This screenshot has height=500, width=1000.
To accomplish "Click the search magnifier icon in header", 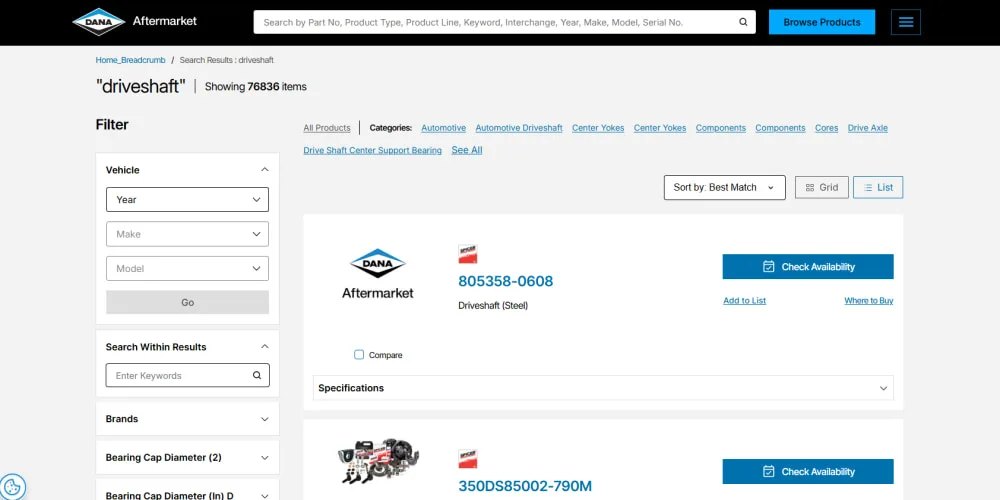I will [x=743, y=22].
